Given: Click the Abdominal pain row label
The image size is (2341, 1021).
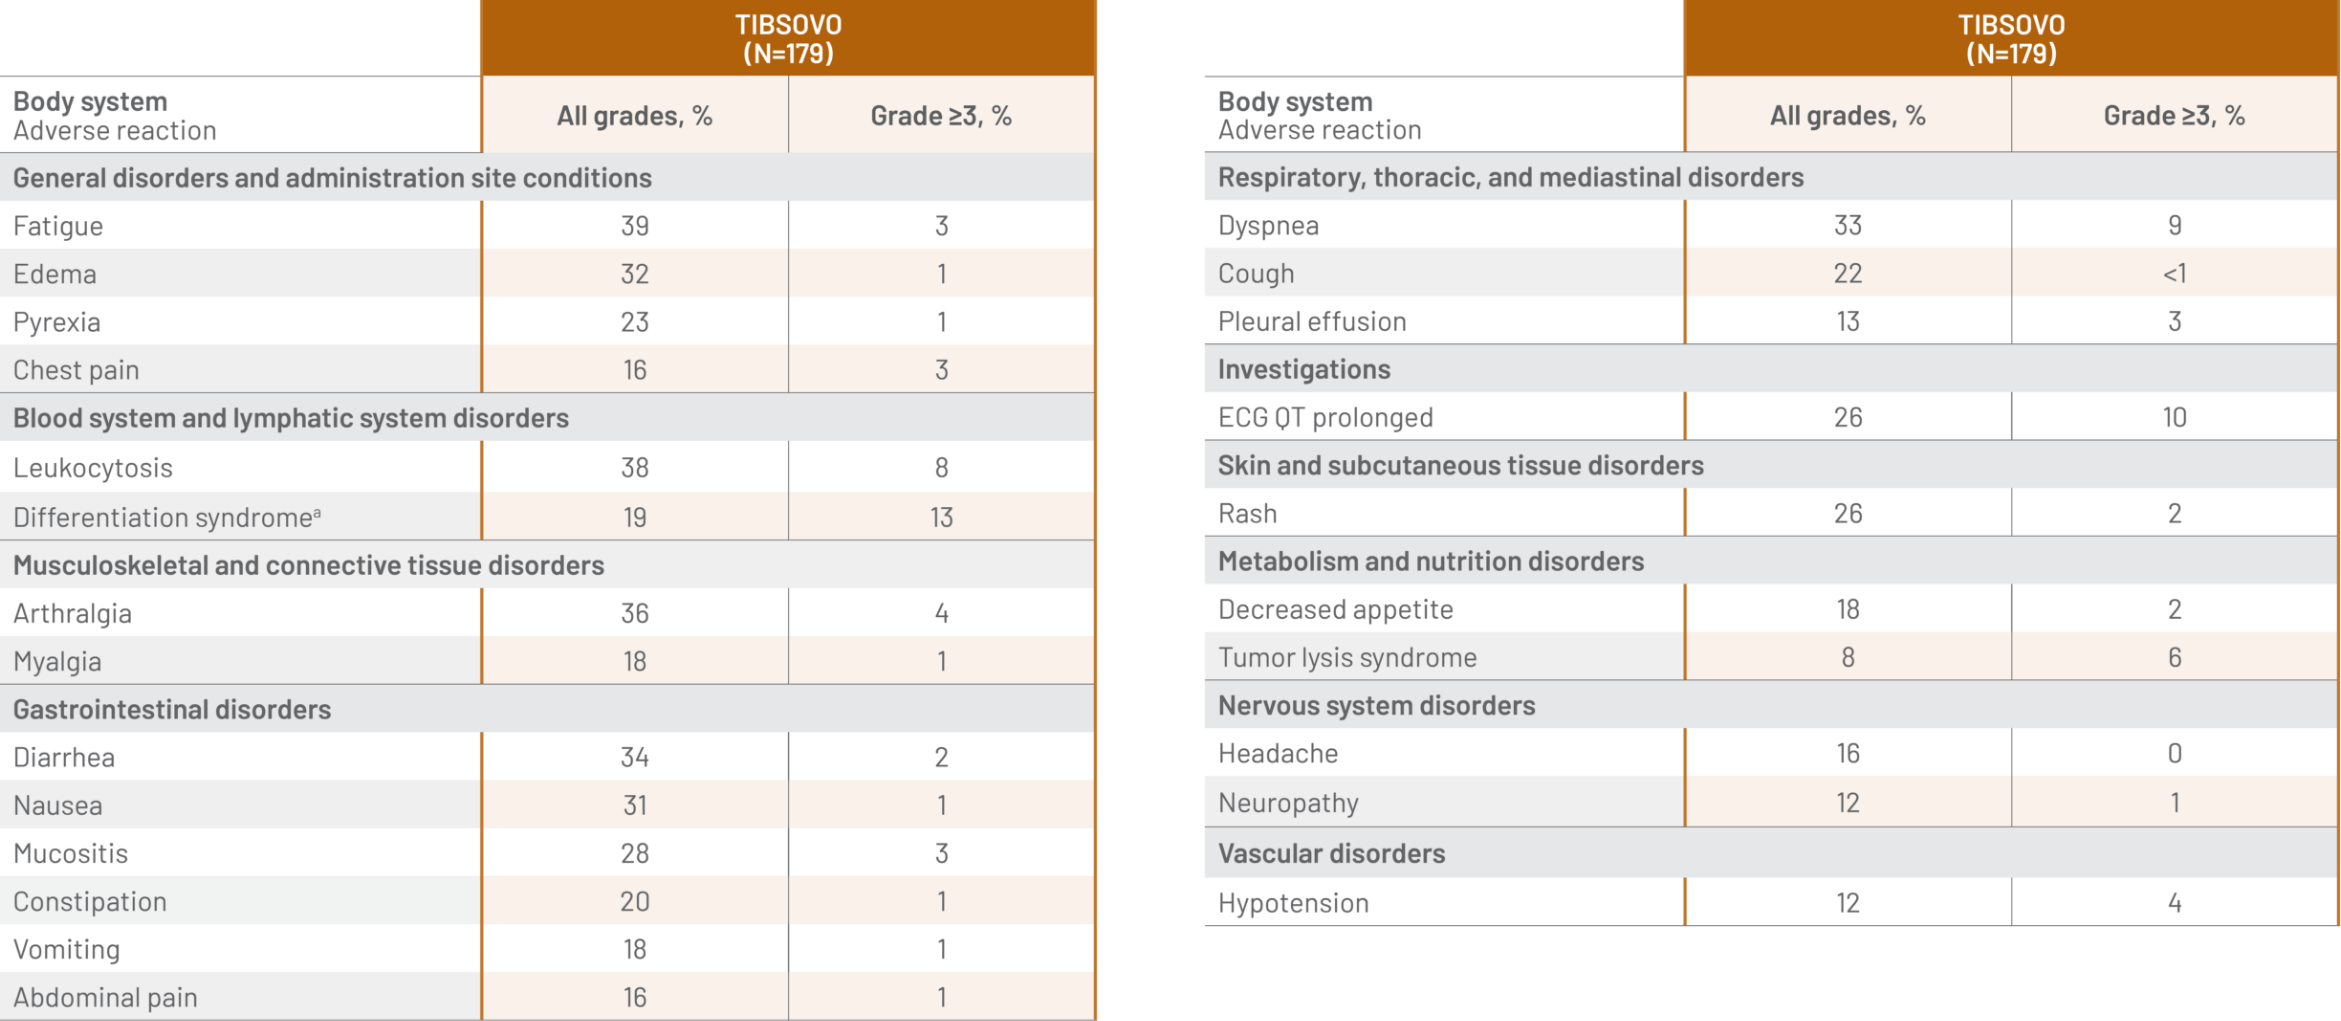Looking at the screenshot, I should coord(105,997).
